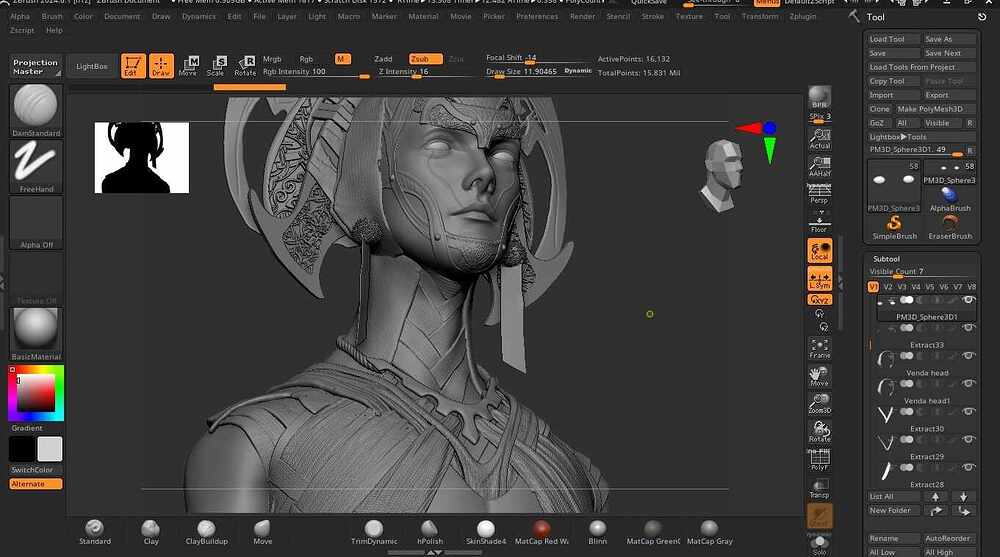
Task: Select the ClayBuildup brush
Action: [207, 532]
